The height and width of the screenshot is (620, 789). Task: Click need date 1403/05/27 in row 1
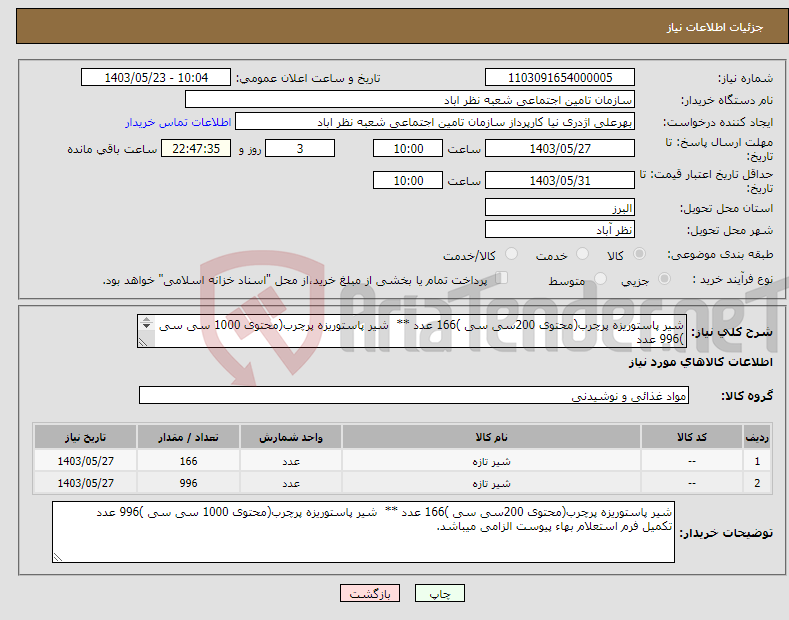[x=86, y=461]
